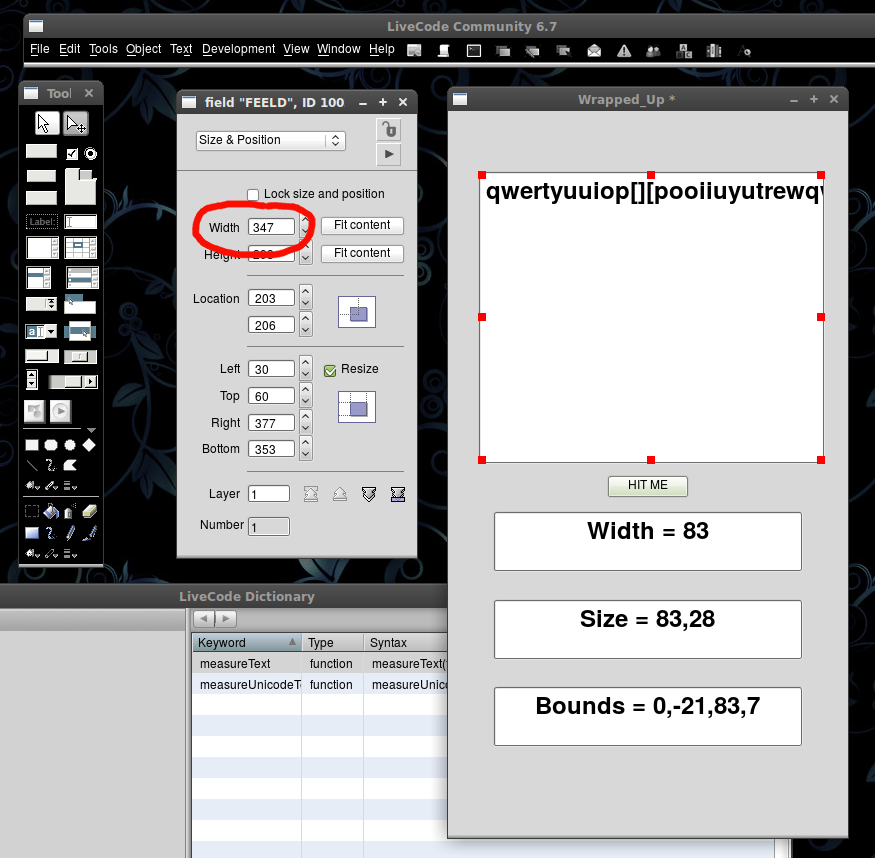Decrease the Location 206 value stepper
875x858 pixels.
pos(305,330)
